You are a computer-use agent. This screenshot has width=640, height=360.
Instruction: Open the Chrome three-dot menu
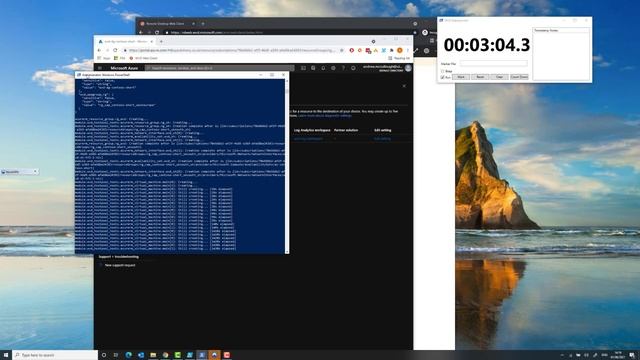click(x=408, y=50)
